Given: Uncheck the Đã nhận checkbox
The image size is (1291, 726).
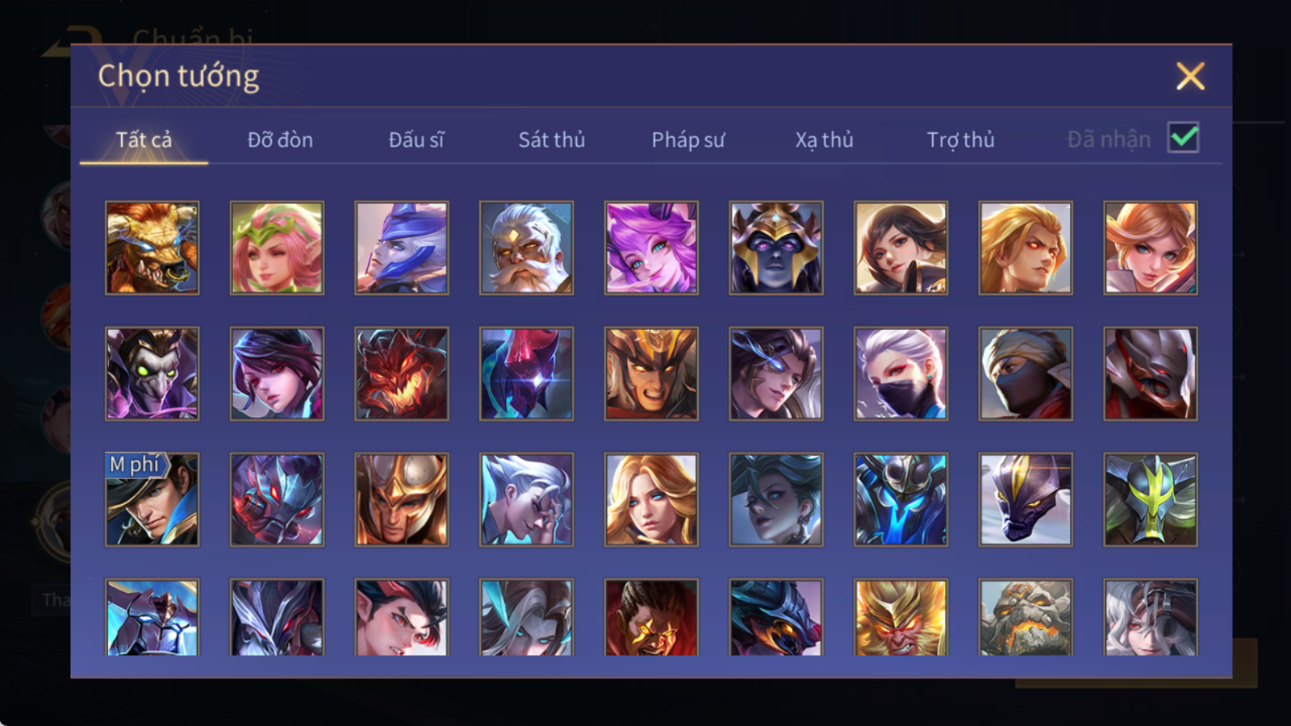Looking at the screenshot, I should click(x=1183, y=139).
